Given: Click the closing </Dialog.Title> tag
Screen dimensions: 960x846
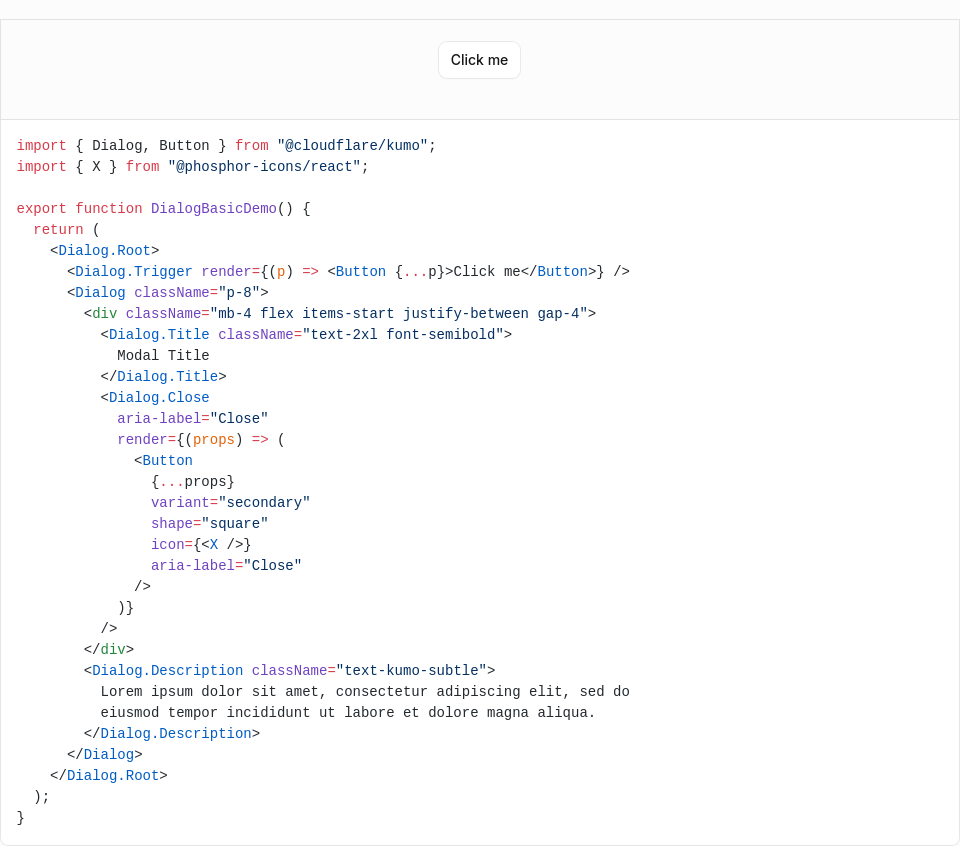Looking at the screenshot, I should click(x=163, y=376).
